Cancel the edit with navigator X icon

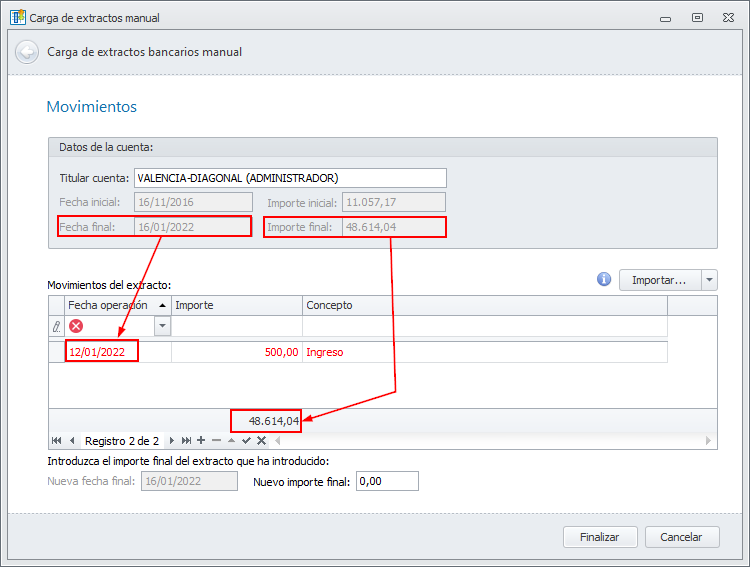[x=261, y=440]
